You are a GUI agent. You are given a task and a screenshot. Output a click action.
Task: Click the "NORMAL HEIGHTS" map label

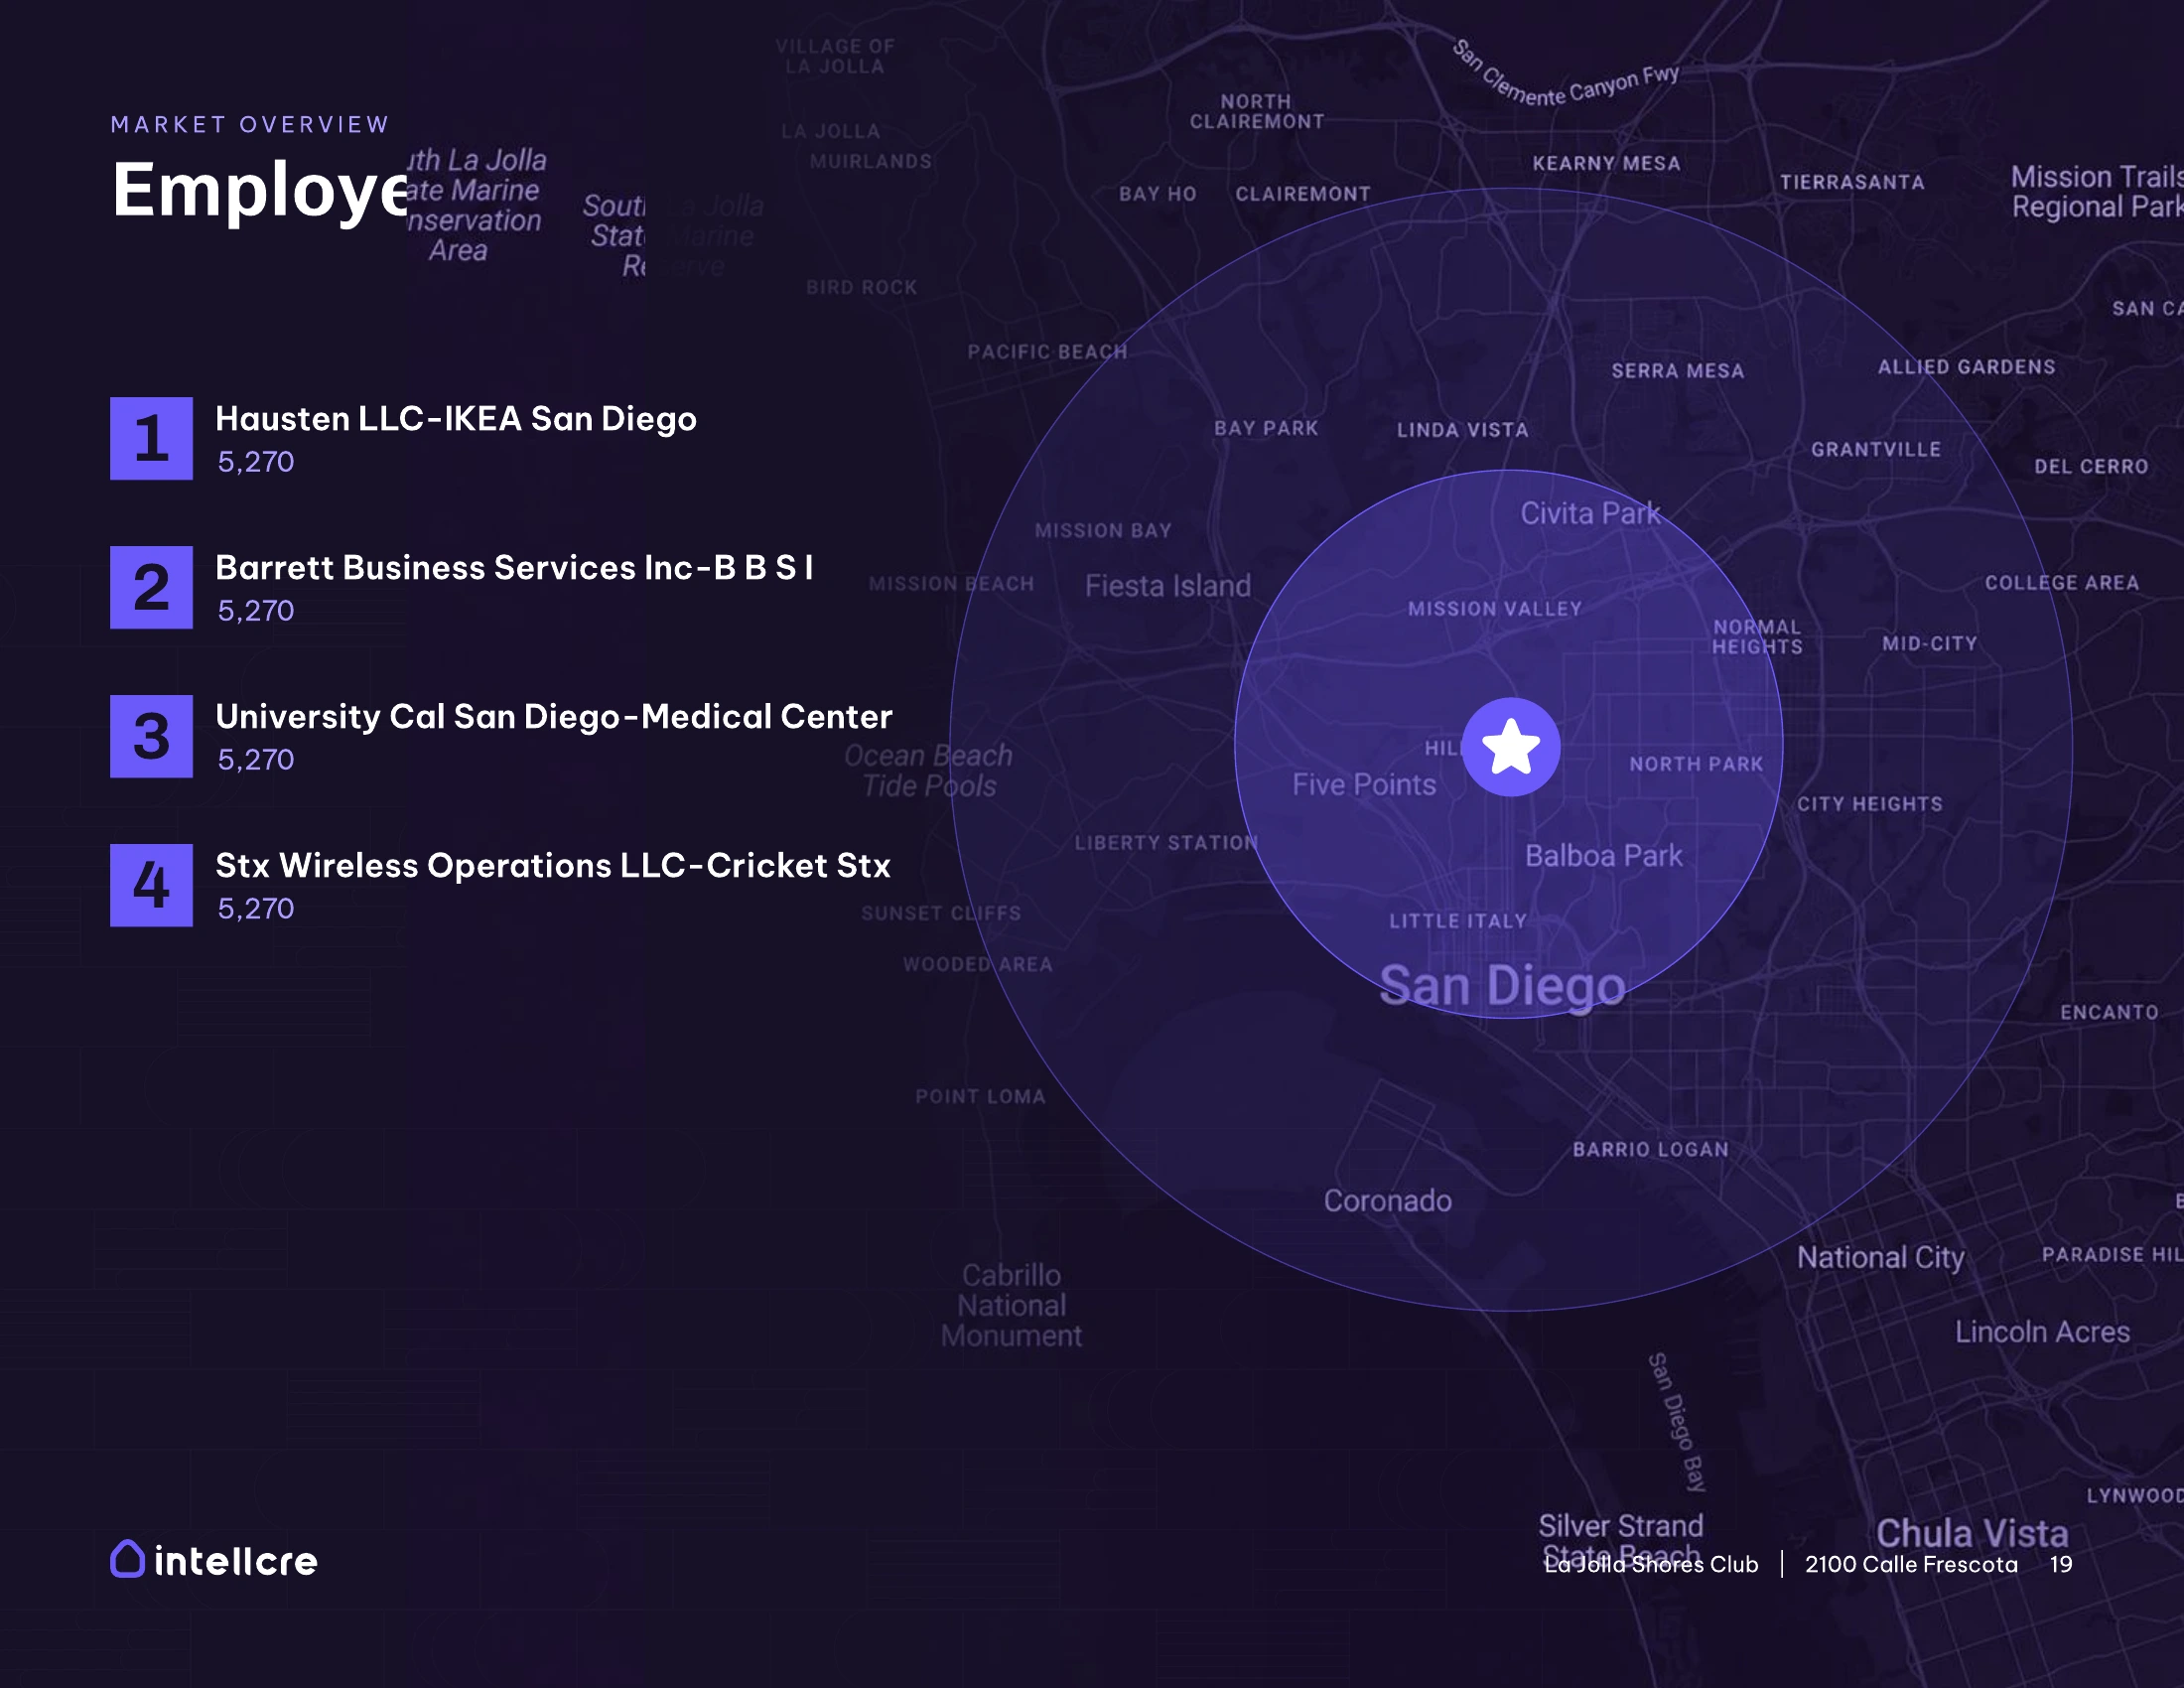point(1757,637)
